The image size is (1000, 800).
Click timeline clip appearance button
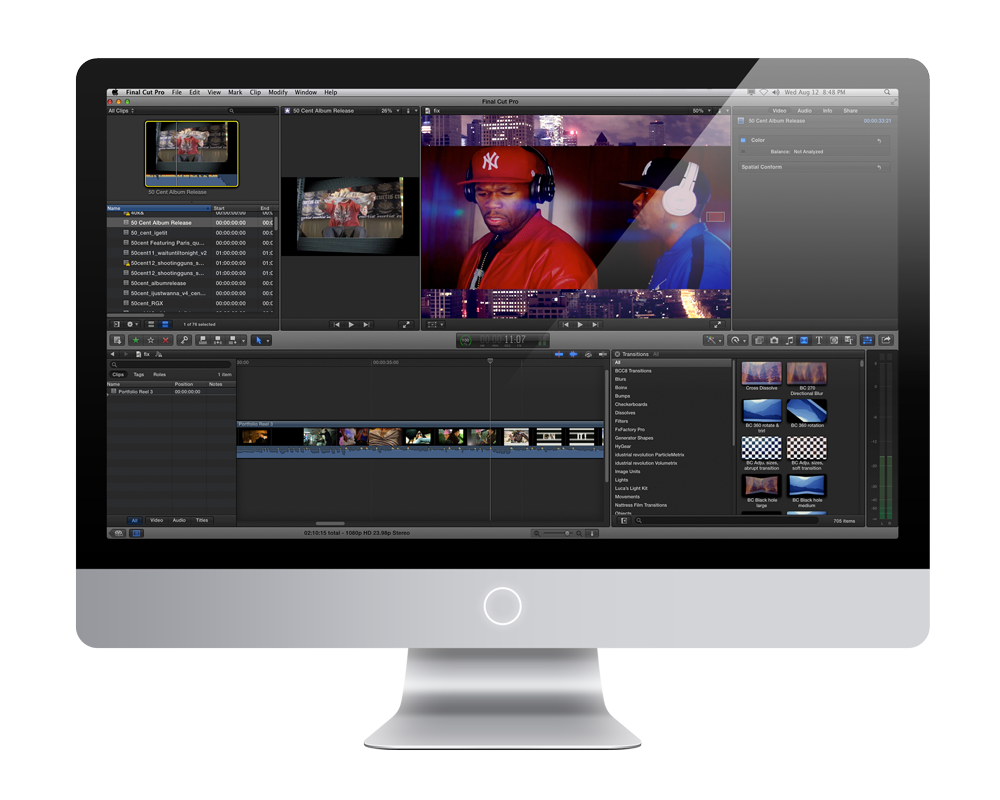click(592, 533)
